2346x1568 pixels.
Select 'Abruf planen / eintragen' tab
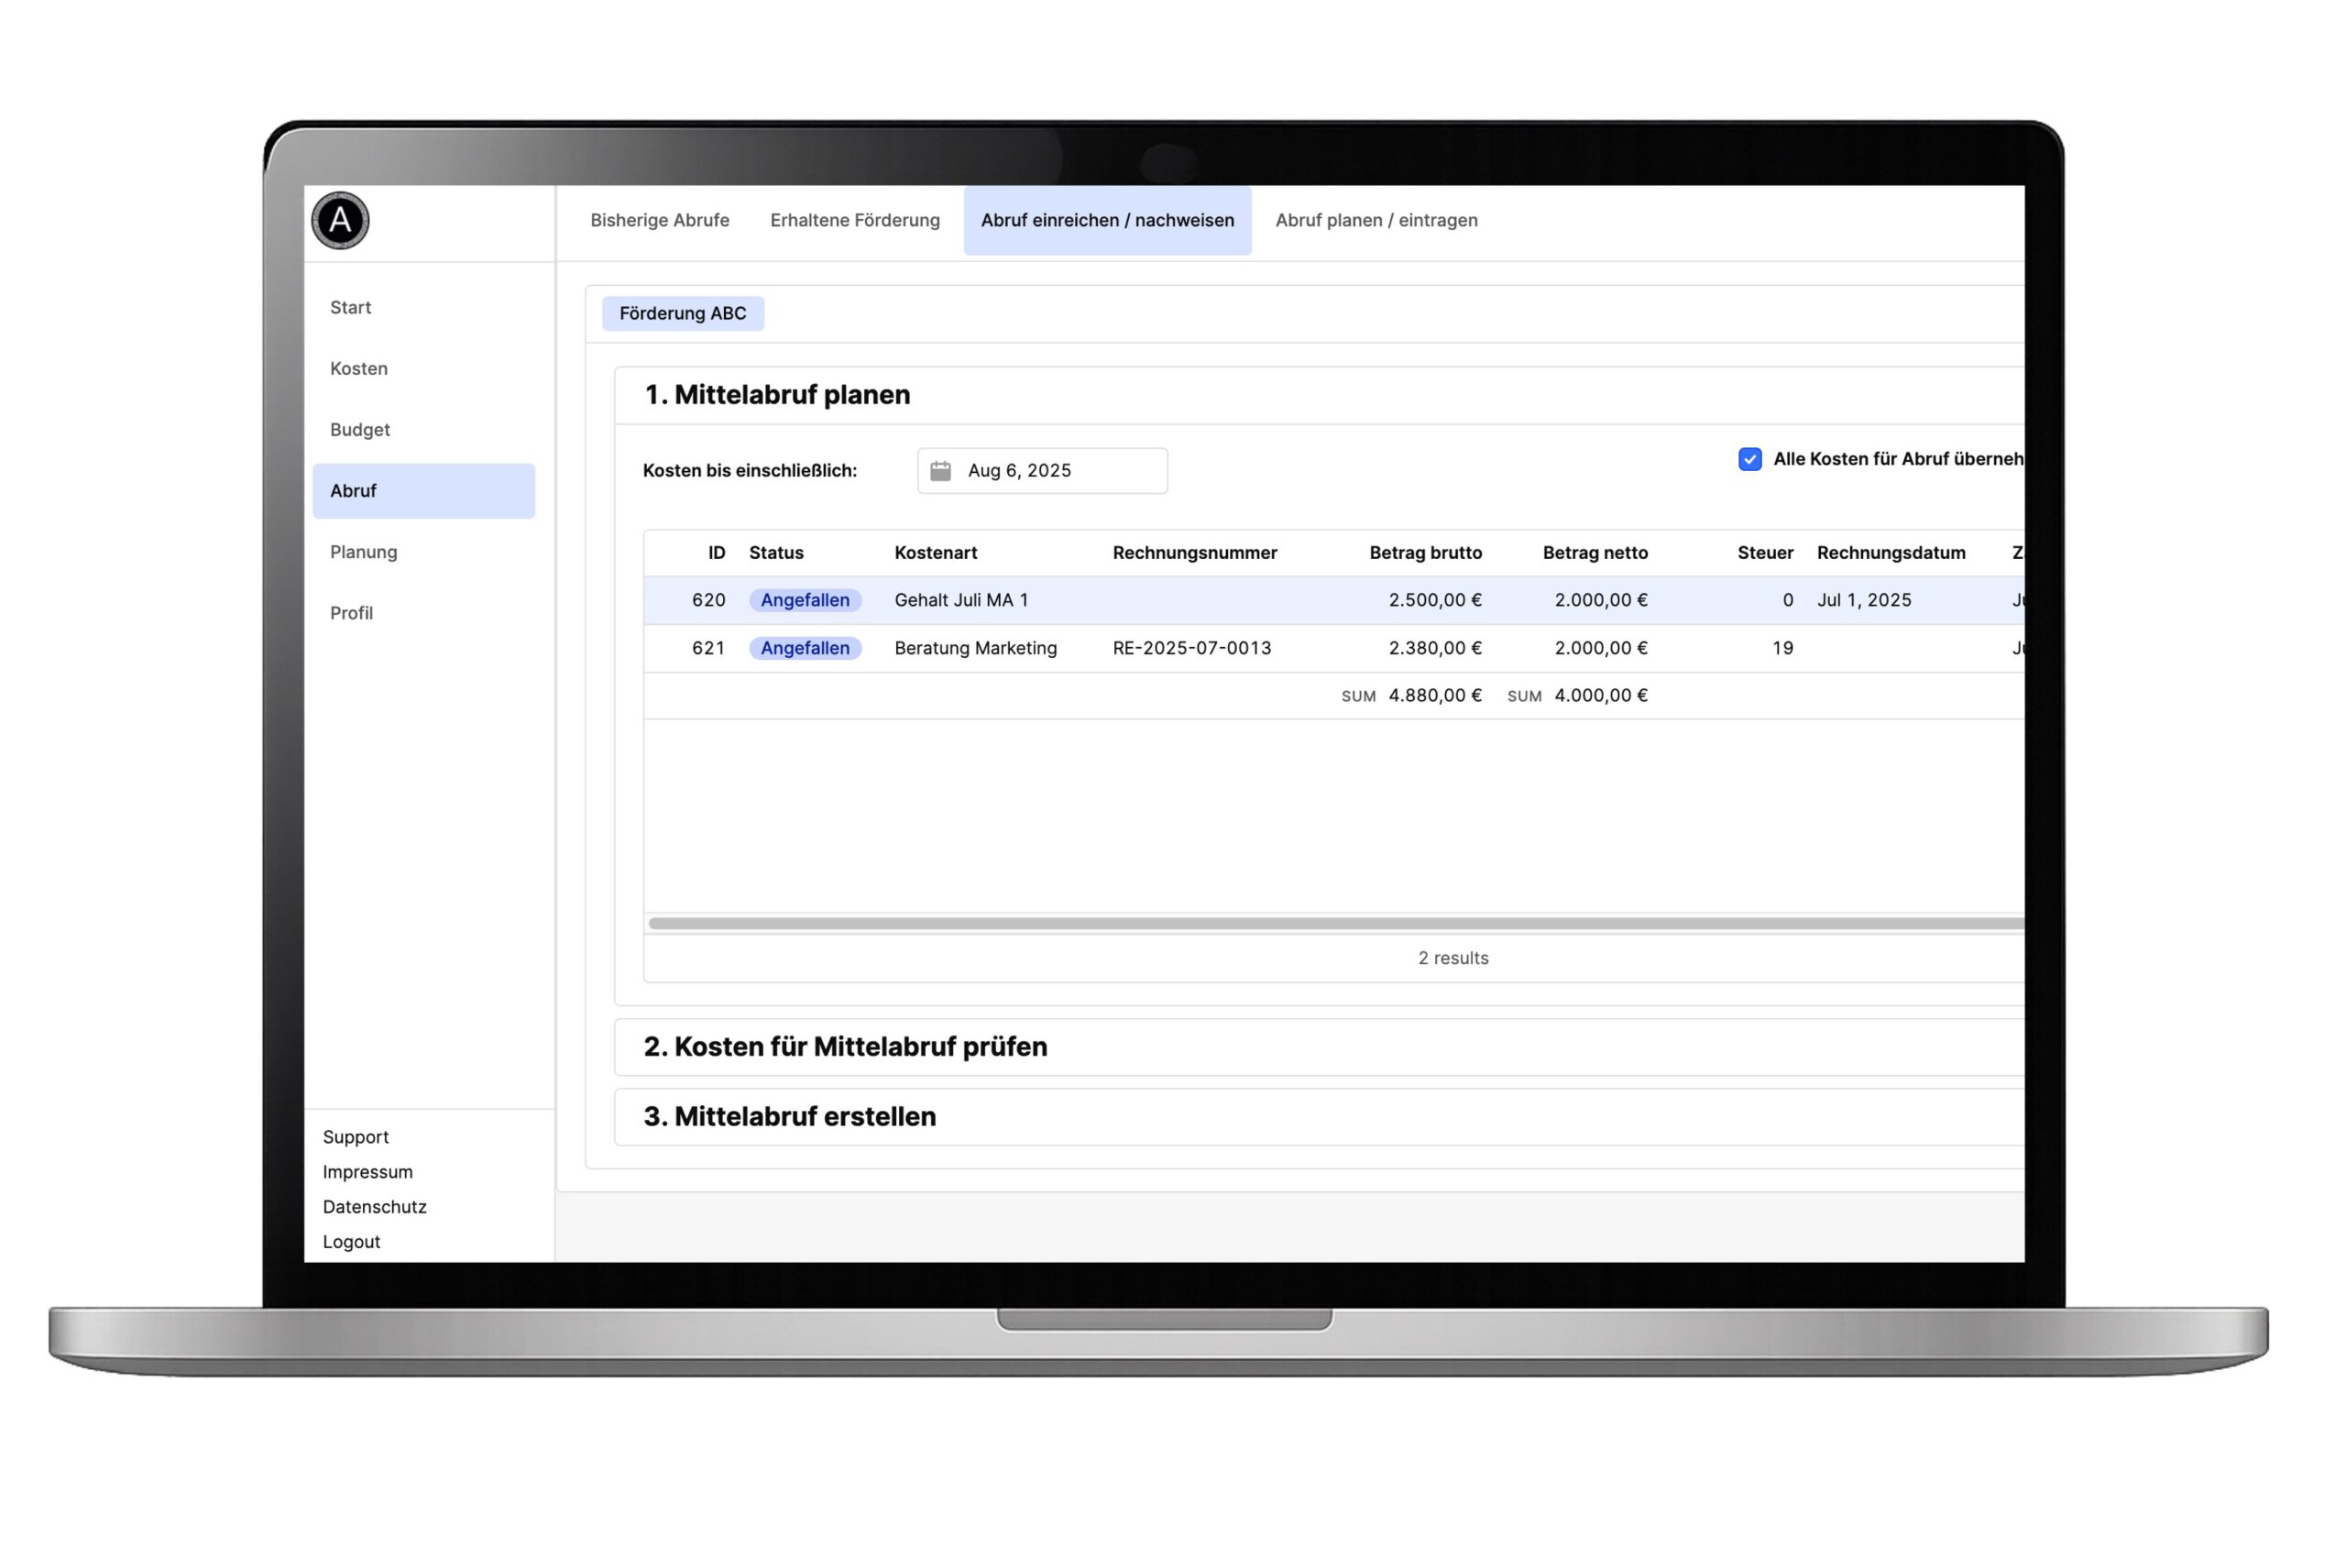point(1375,220)
